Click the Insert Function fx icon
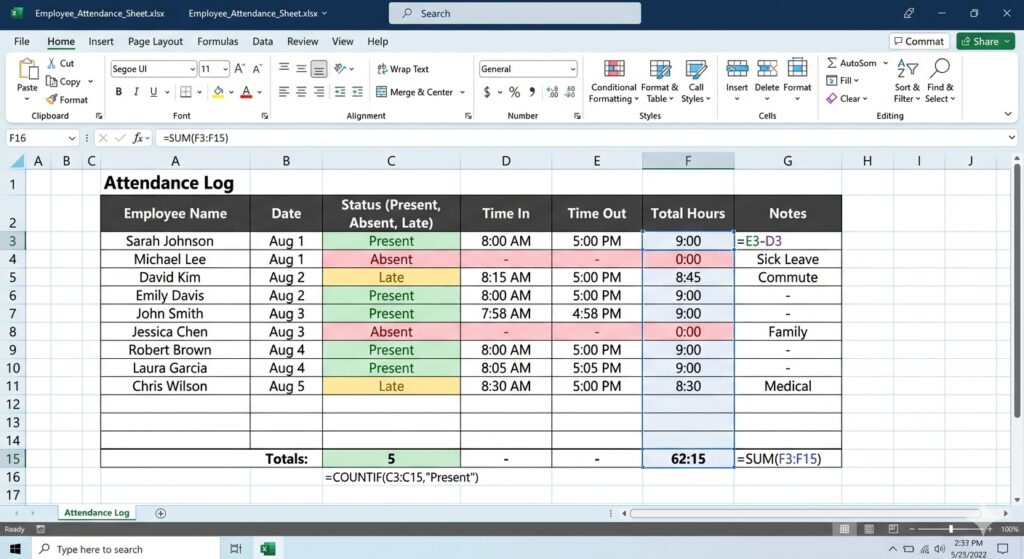The height and width of the screenshot is (559, 1024). pos(138,138)
